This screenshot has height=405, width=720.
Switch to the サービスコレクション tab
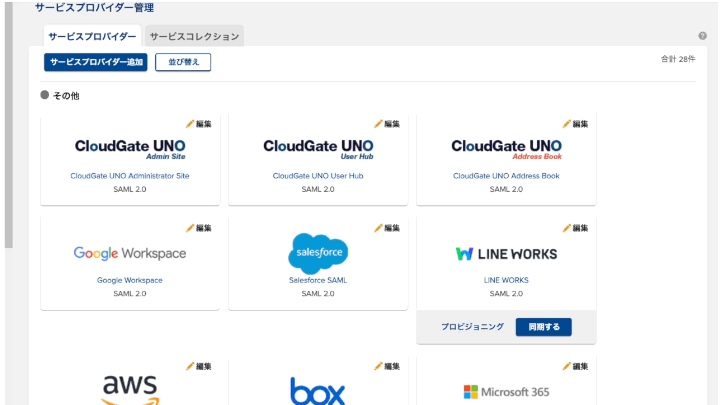[x=194, y=36]
